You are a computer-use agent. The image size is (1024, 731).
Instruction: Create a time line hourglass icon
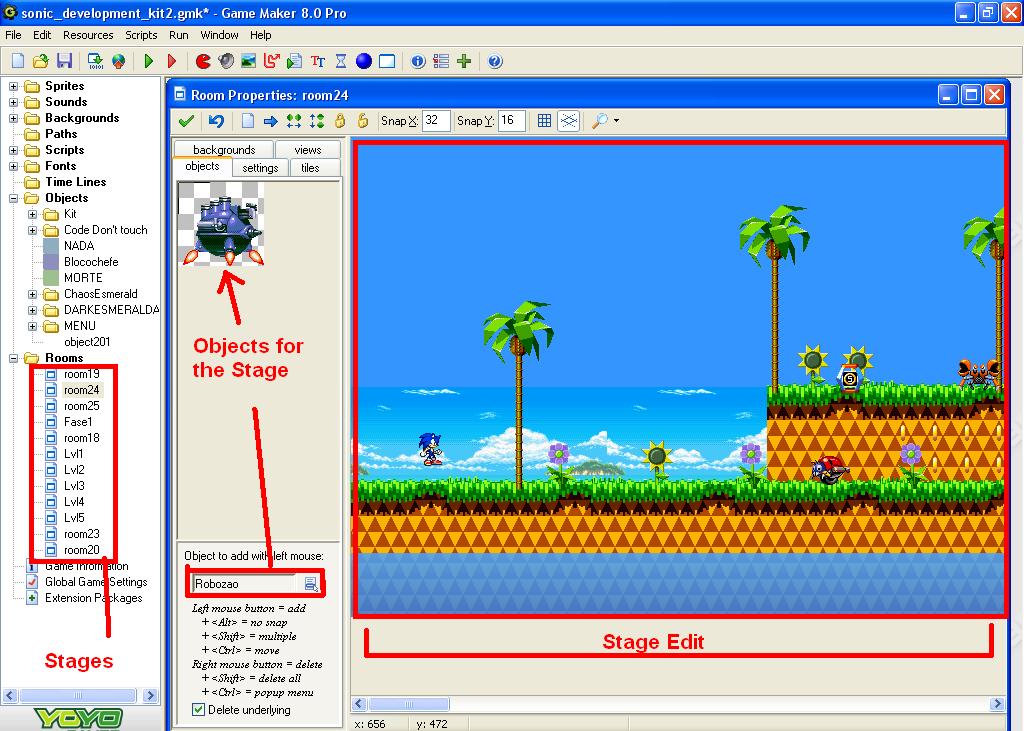(341, 61)
